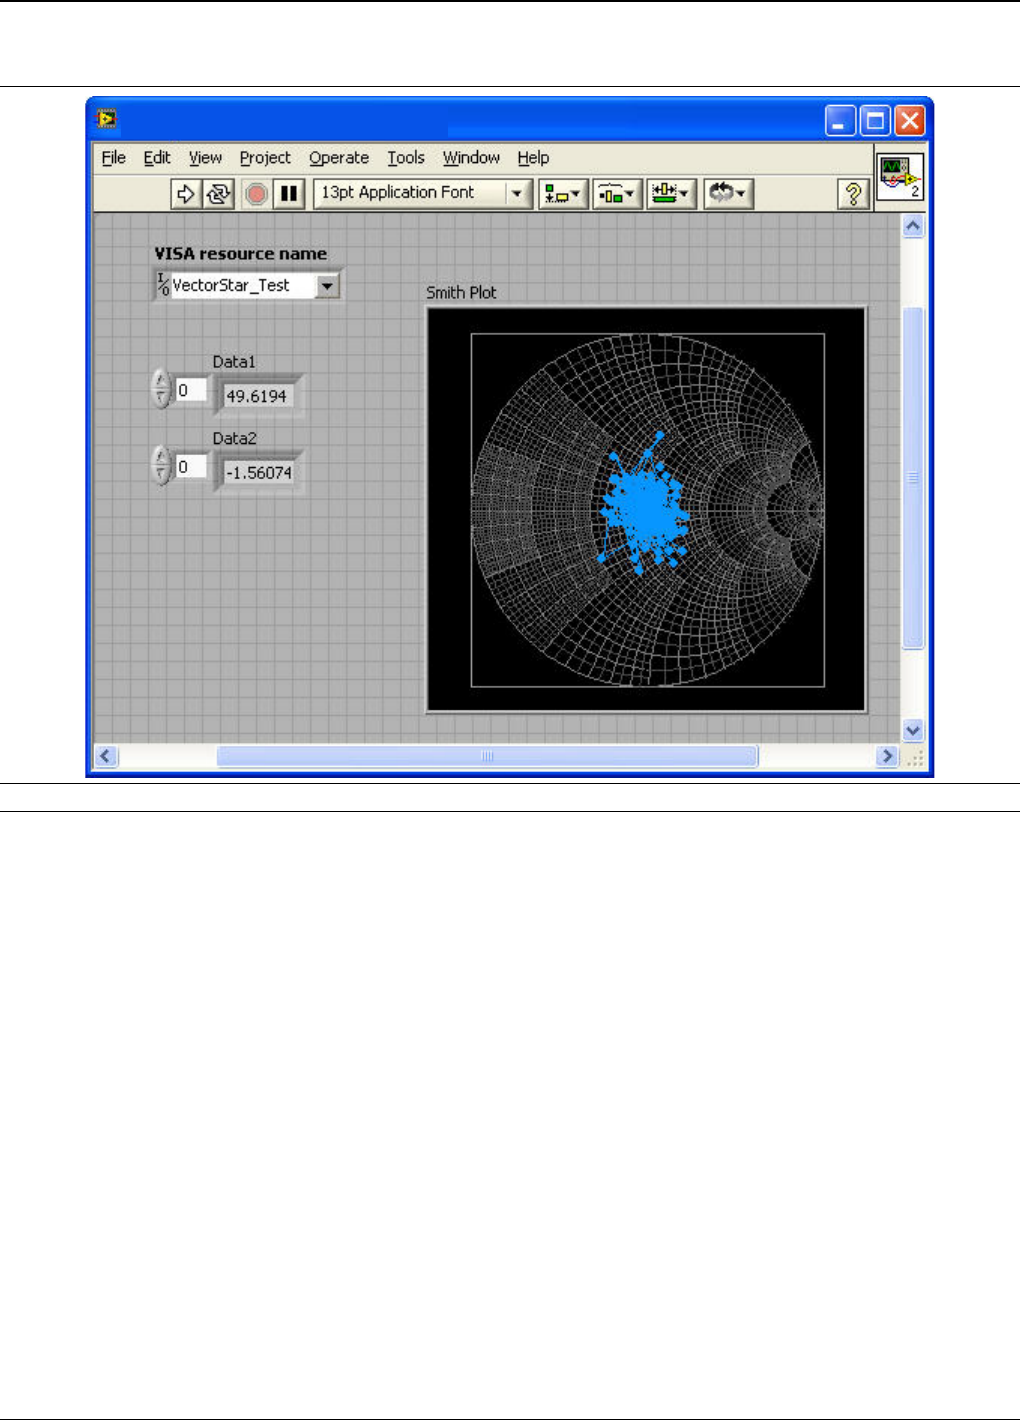Open the Window menu

(x=471, y=158)
